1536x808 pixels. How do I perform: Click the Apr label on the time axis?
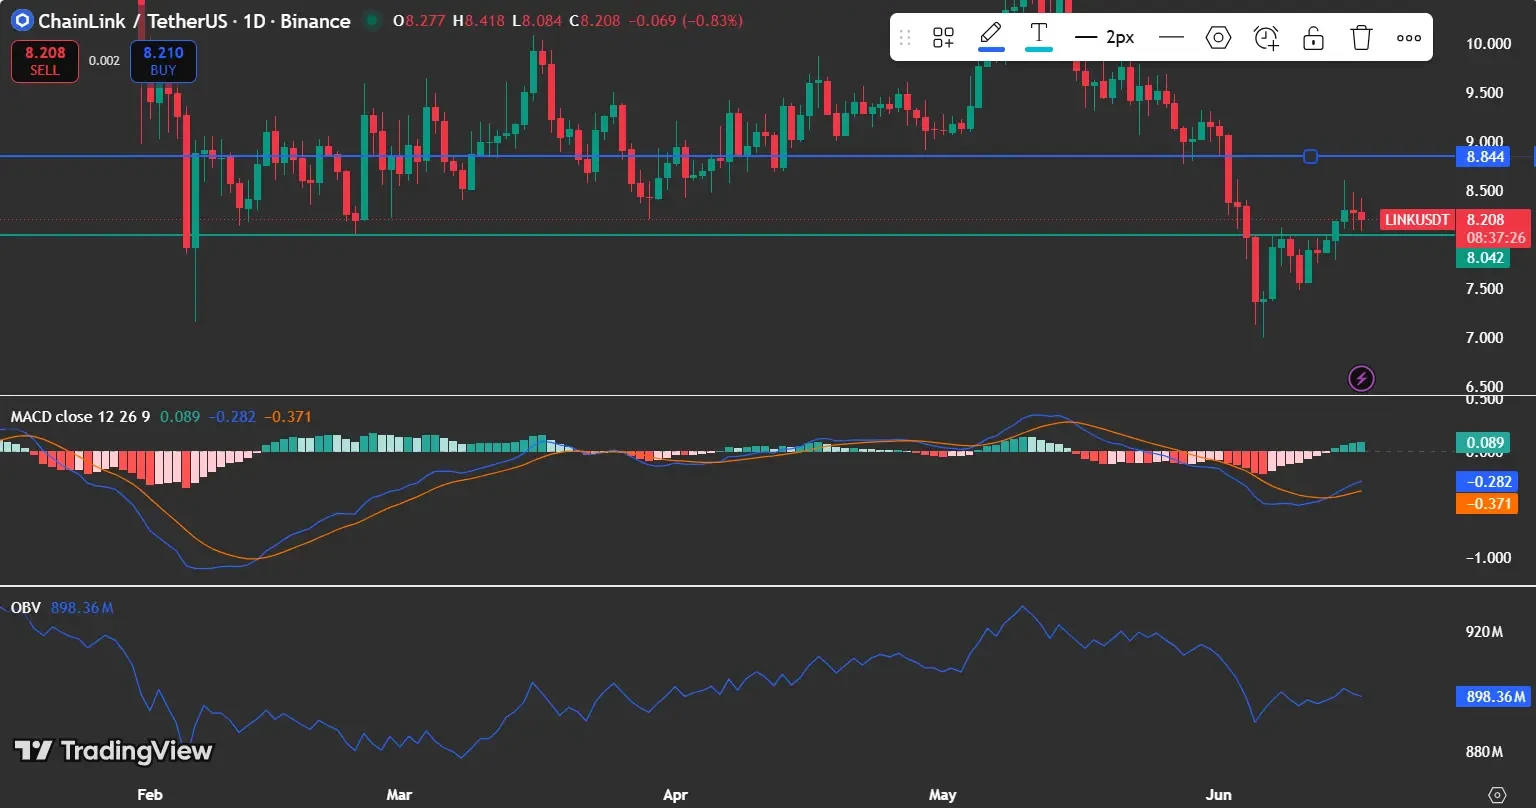click(676, 795)
